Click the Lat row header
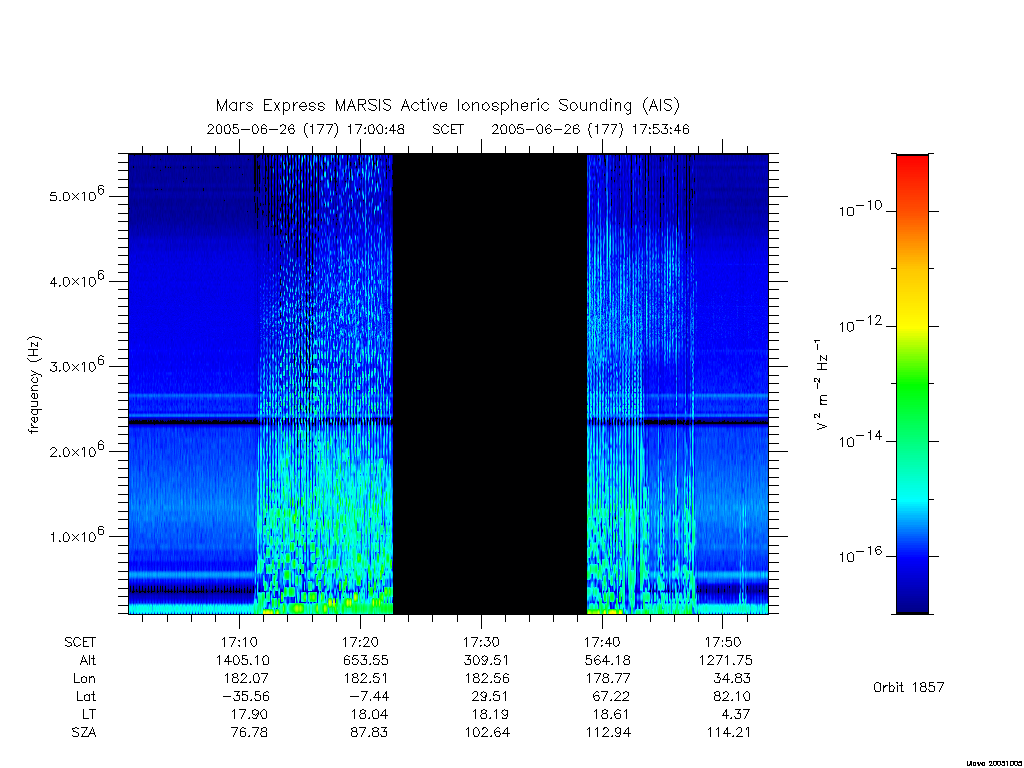 click(x=86, y=696)
